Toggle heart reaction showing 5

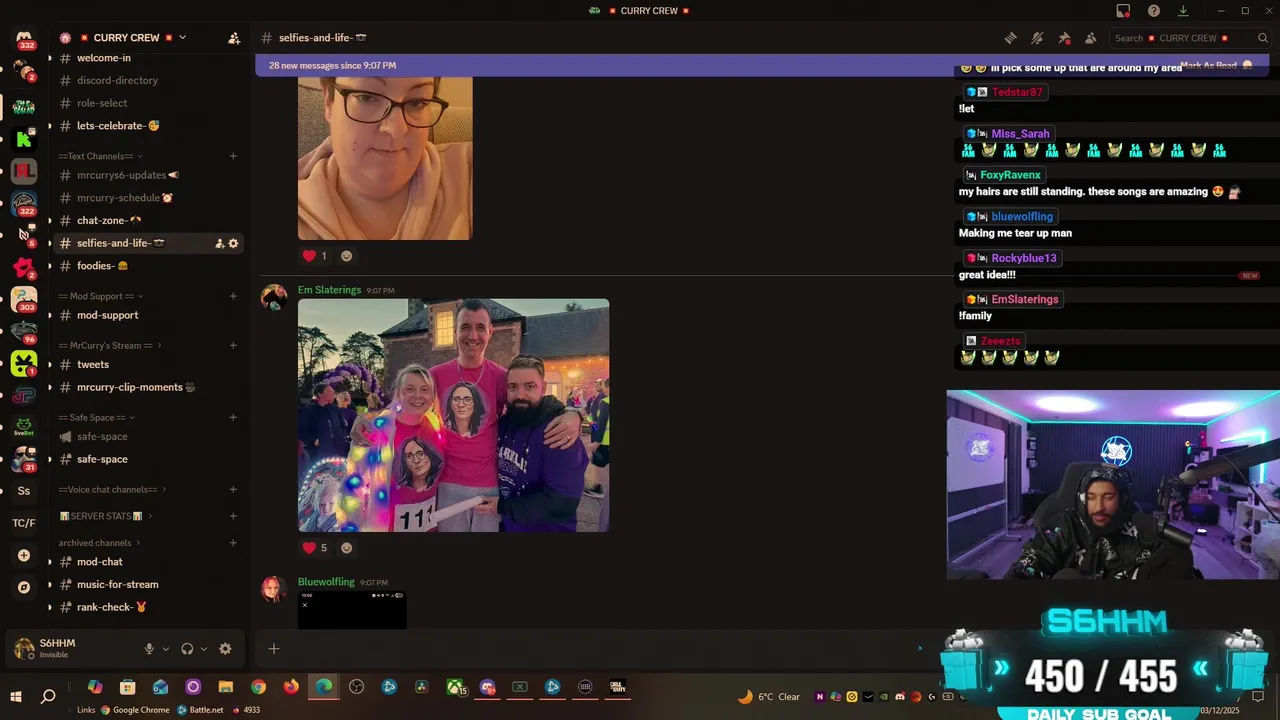[315, 548]
